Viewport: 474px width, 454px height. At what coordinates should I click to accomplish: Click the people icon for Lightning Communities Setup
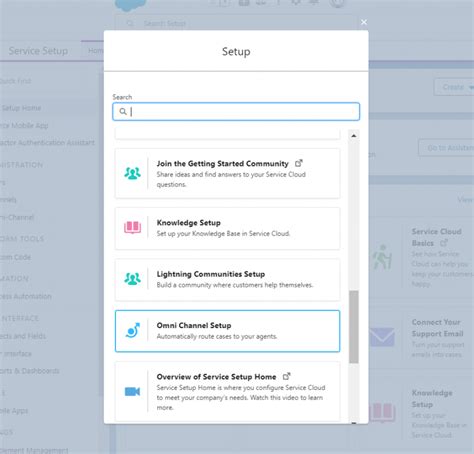pos(132,279)
